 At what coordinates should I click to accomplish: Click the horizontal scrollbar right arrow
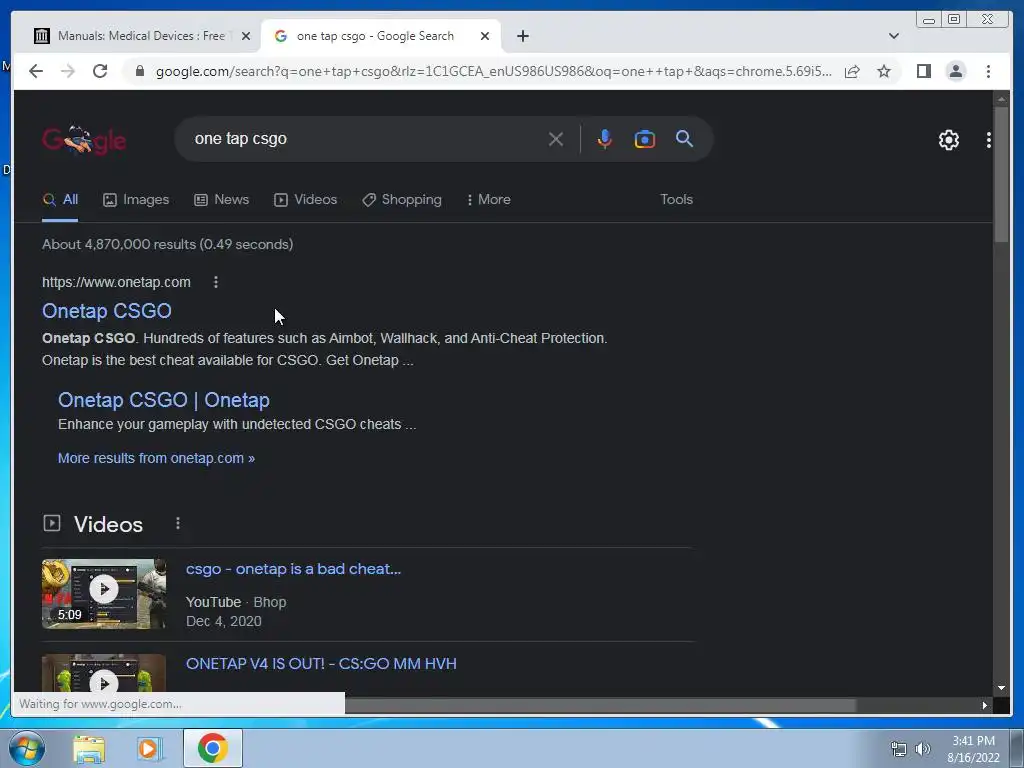[x=984, y=705]
